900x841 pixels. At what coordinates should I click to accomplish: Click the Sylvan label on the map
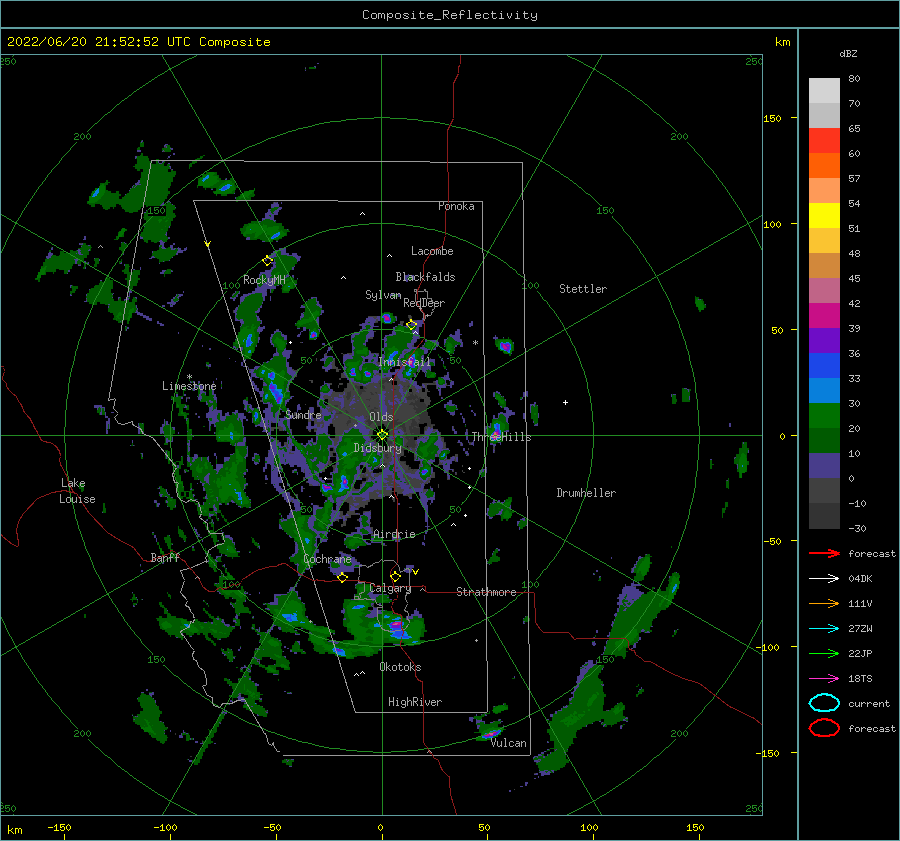[x=383, y=295]
